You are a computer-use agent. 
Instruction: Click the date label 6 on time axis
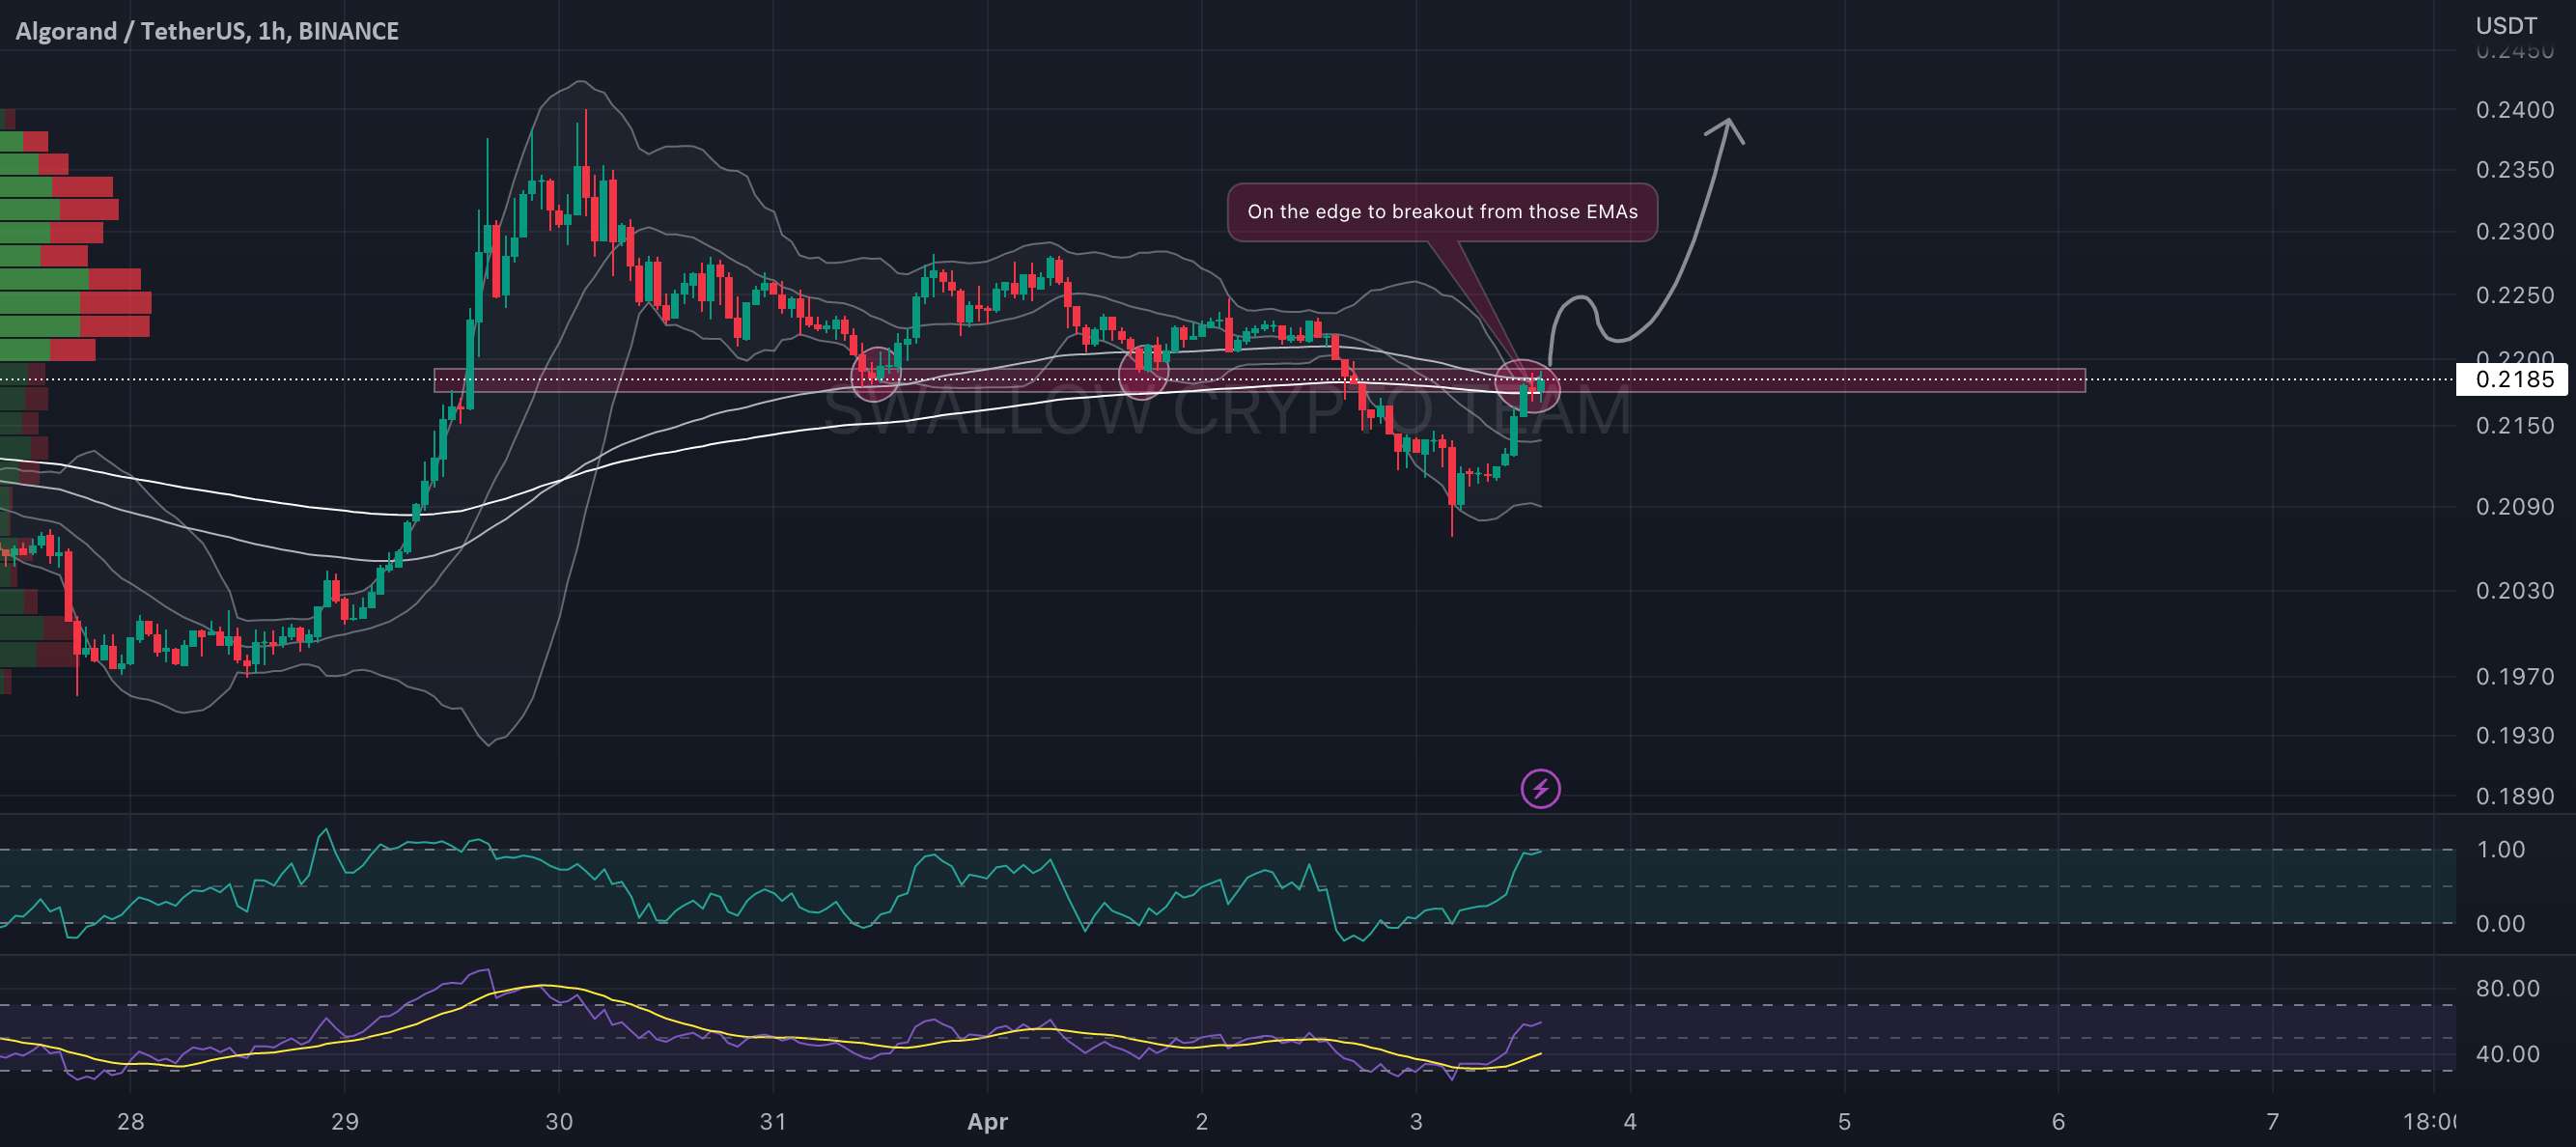(x=2058, y=1122)
